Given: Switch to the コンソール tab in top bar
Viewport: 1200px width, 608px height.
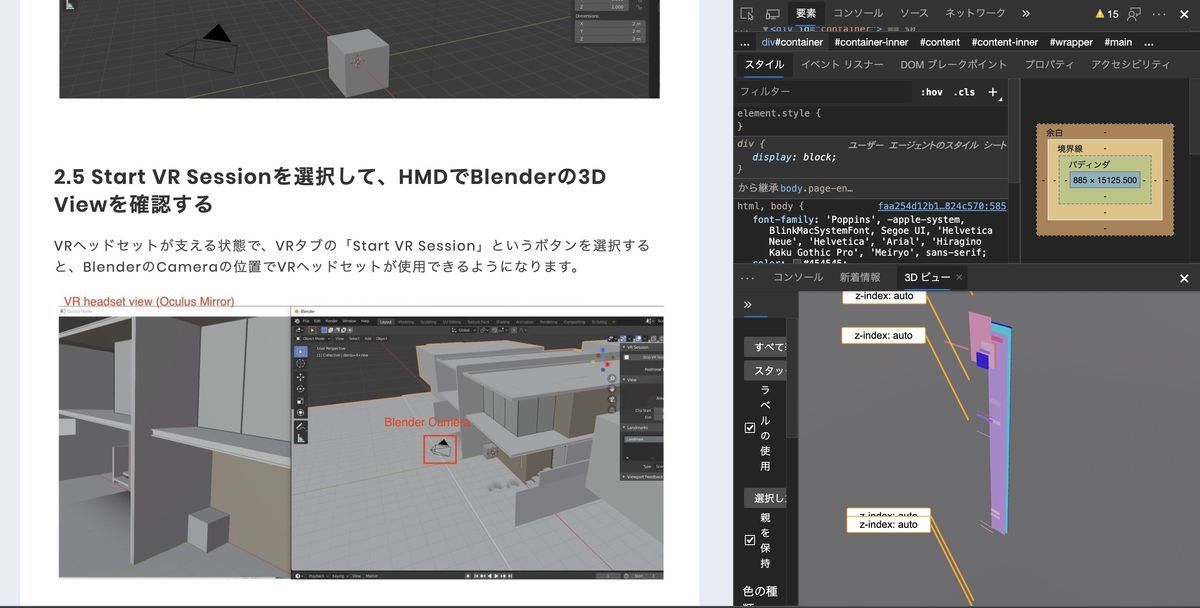Looking at the screenshot, I should point(858,14).
